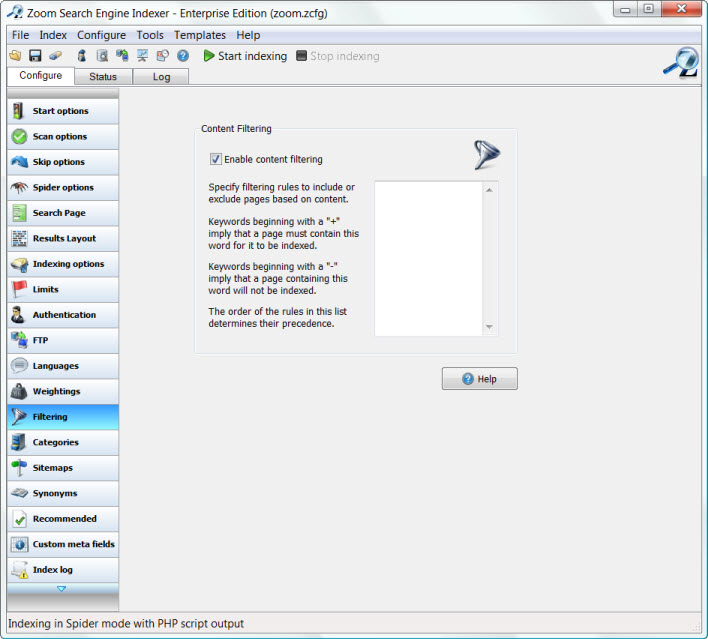Open Start options section

tap(63, 111)
